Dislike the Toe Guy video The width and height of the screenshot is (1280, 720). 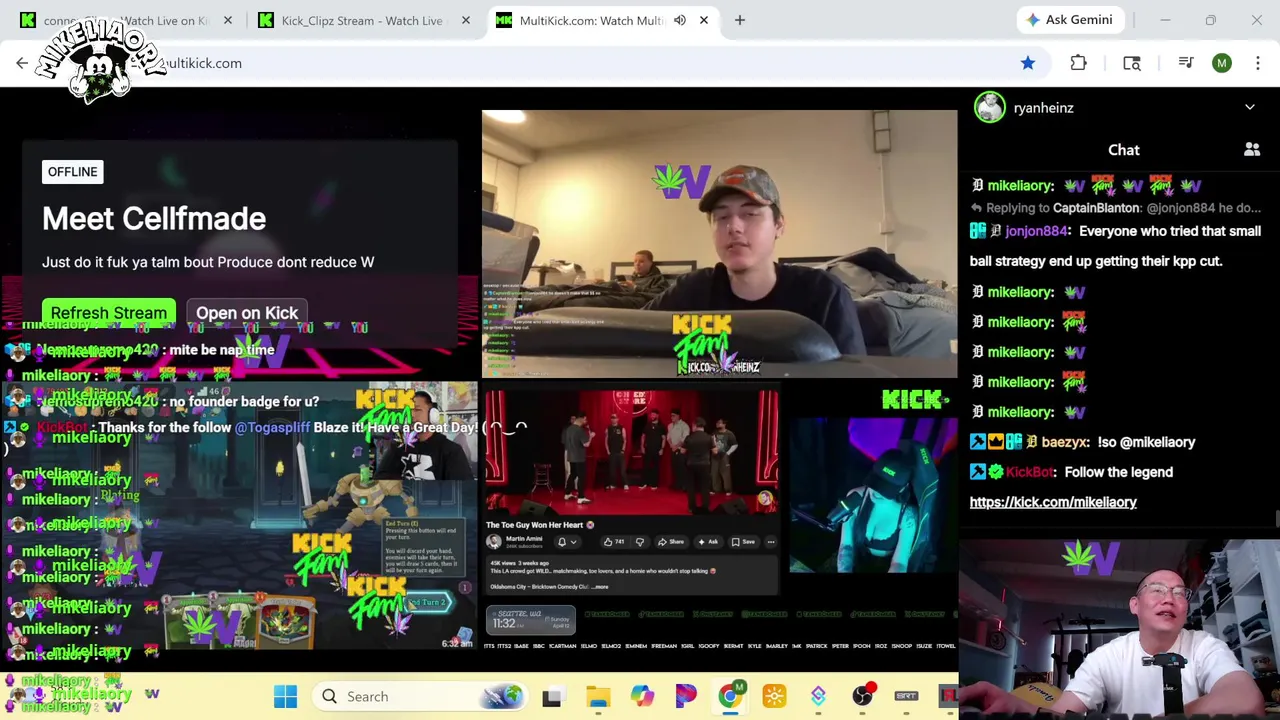(640, 542)
